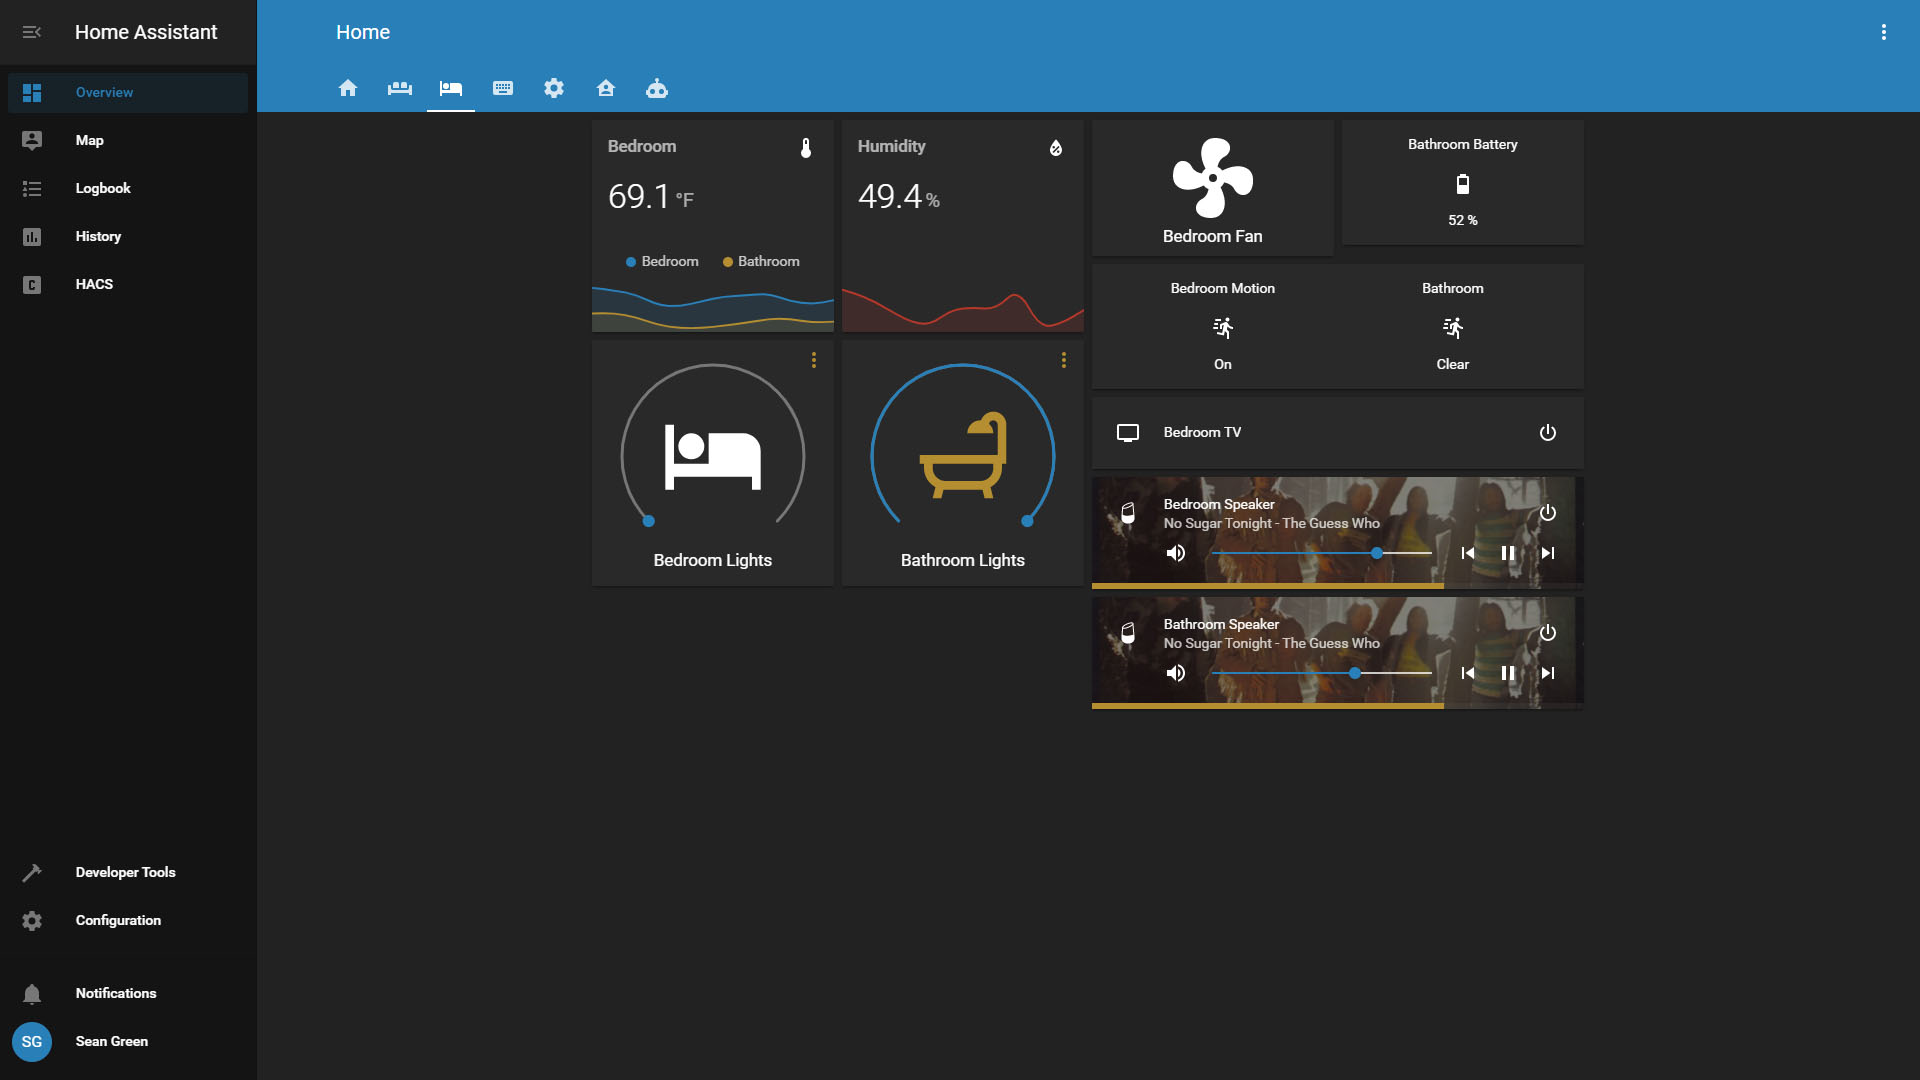Open Developer Tools in the sidebar
The width and height of the screenshot is (1920, 1080).
click(x=128, y=872)
